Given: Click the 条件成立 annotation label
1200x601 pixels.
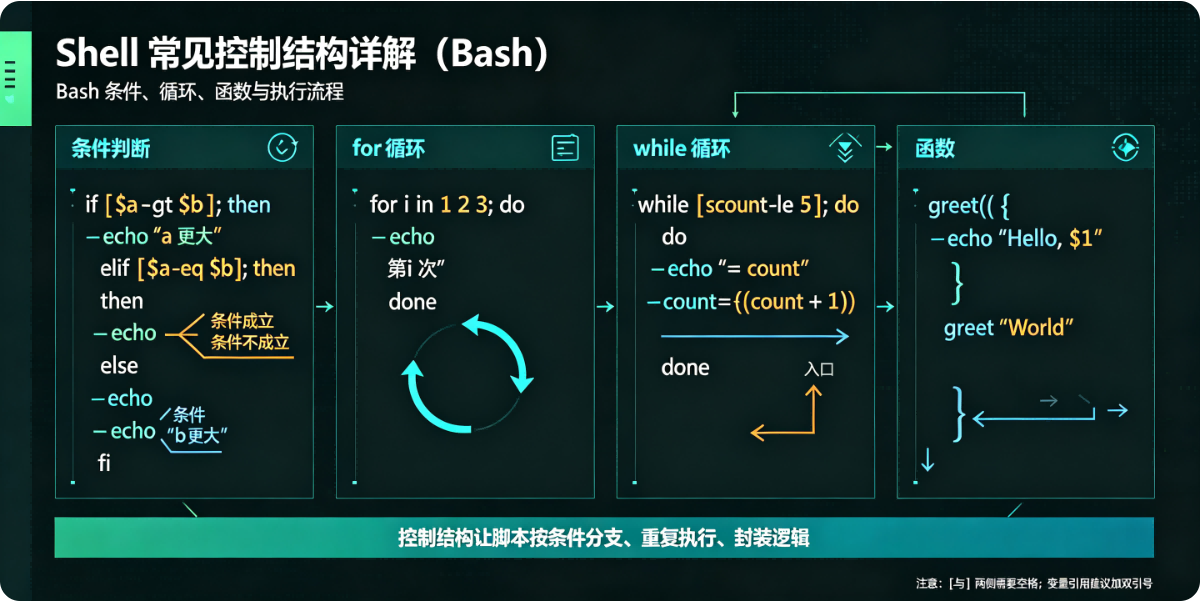Looking at the screenshot, I should (242, 321).
